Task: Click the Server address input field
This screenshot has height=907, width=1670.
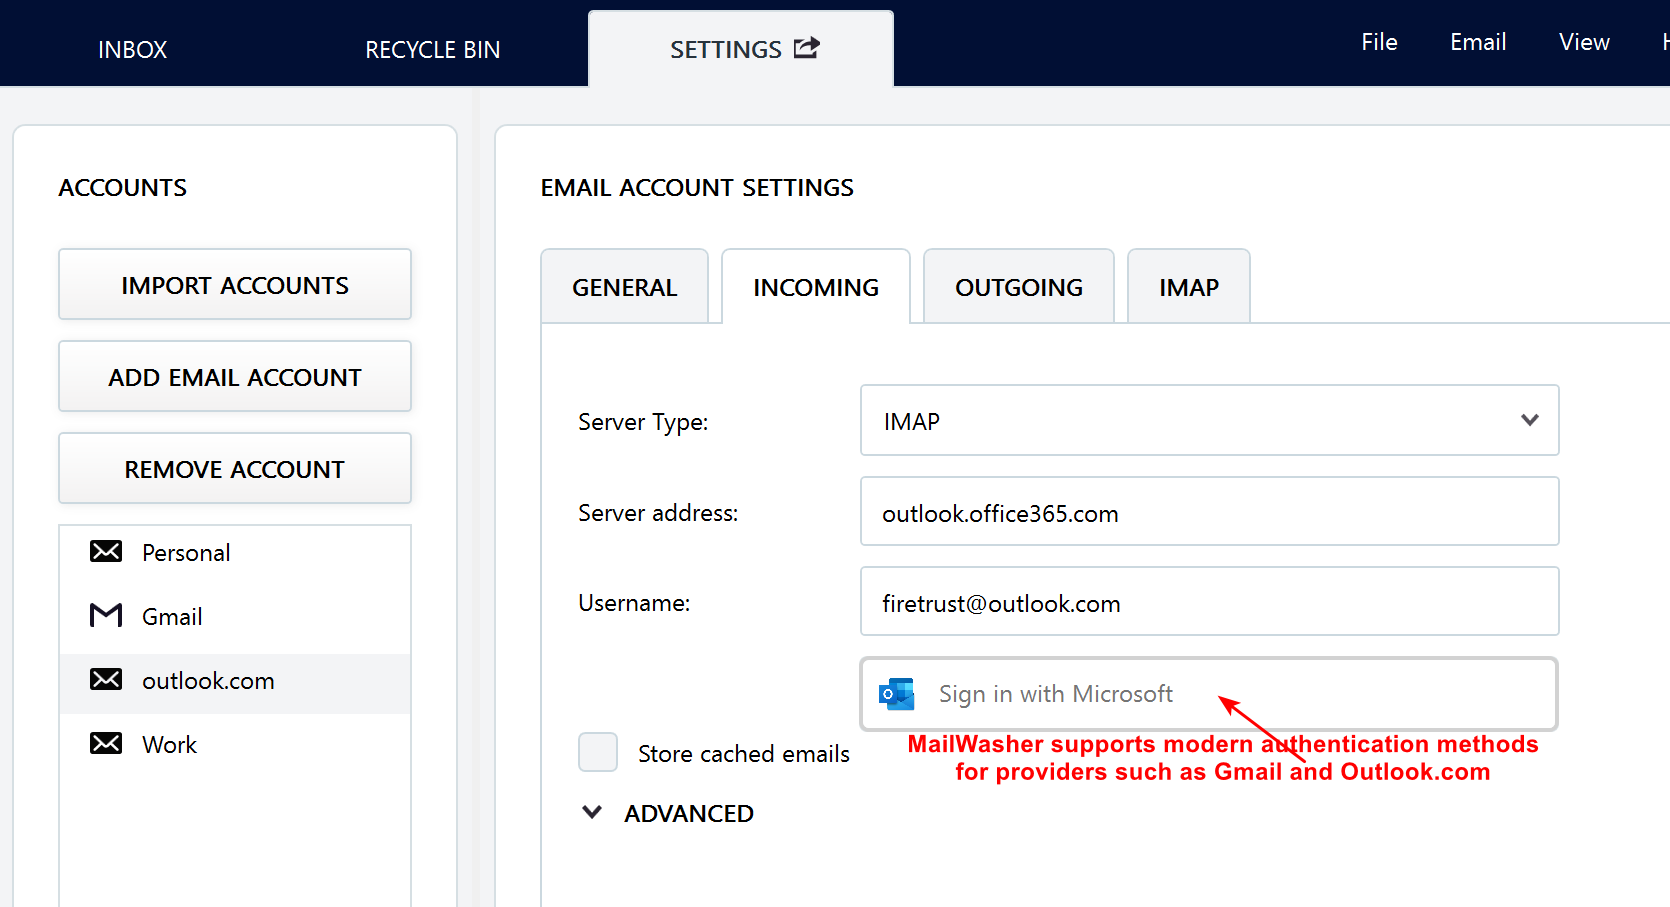Action: 1209,512
